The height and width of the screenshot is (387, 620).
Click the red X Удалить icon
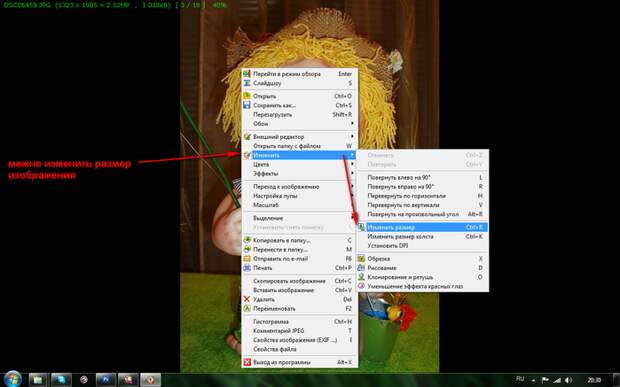point(247,299)
